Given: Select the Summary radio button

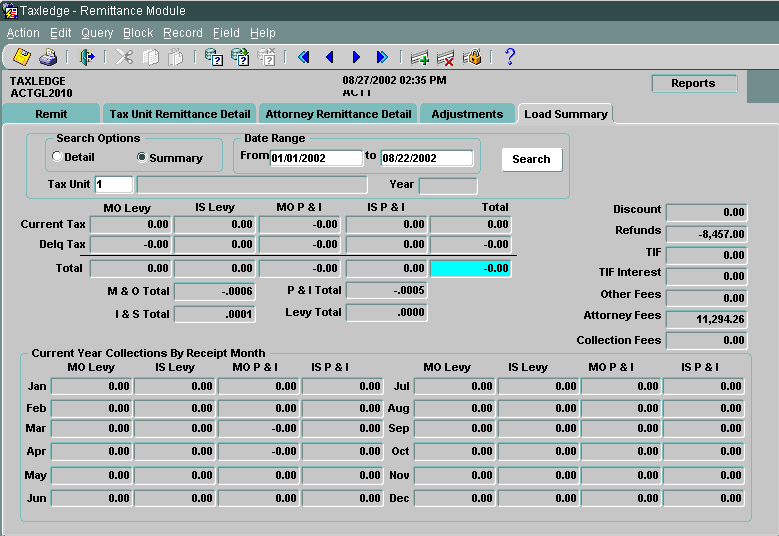Looking at the screenshot, I should 141,157.
